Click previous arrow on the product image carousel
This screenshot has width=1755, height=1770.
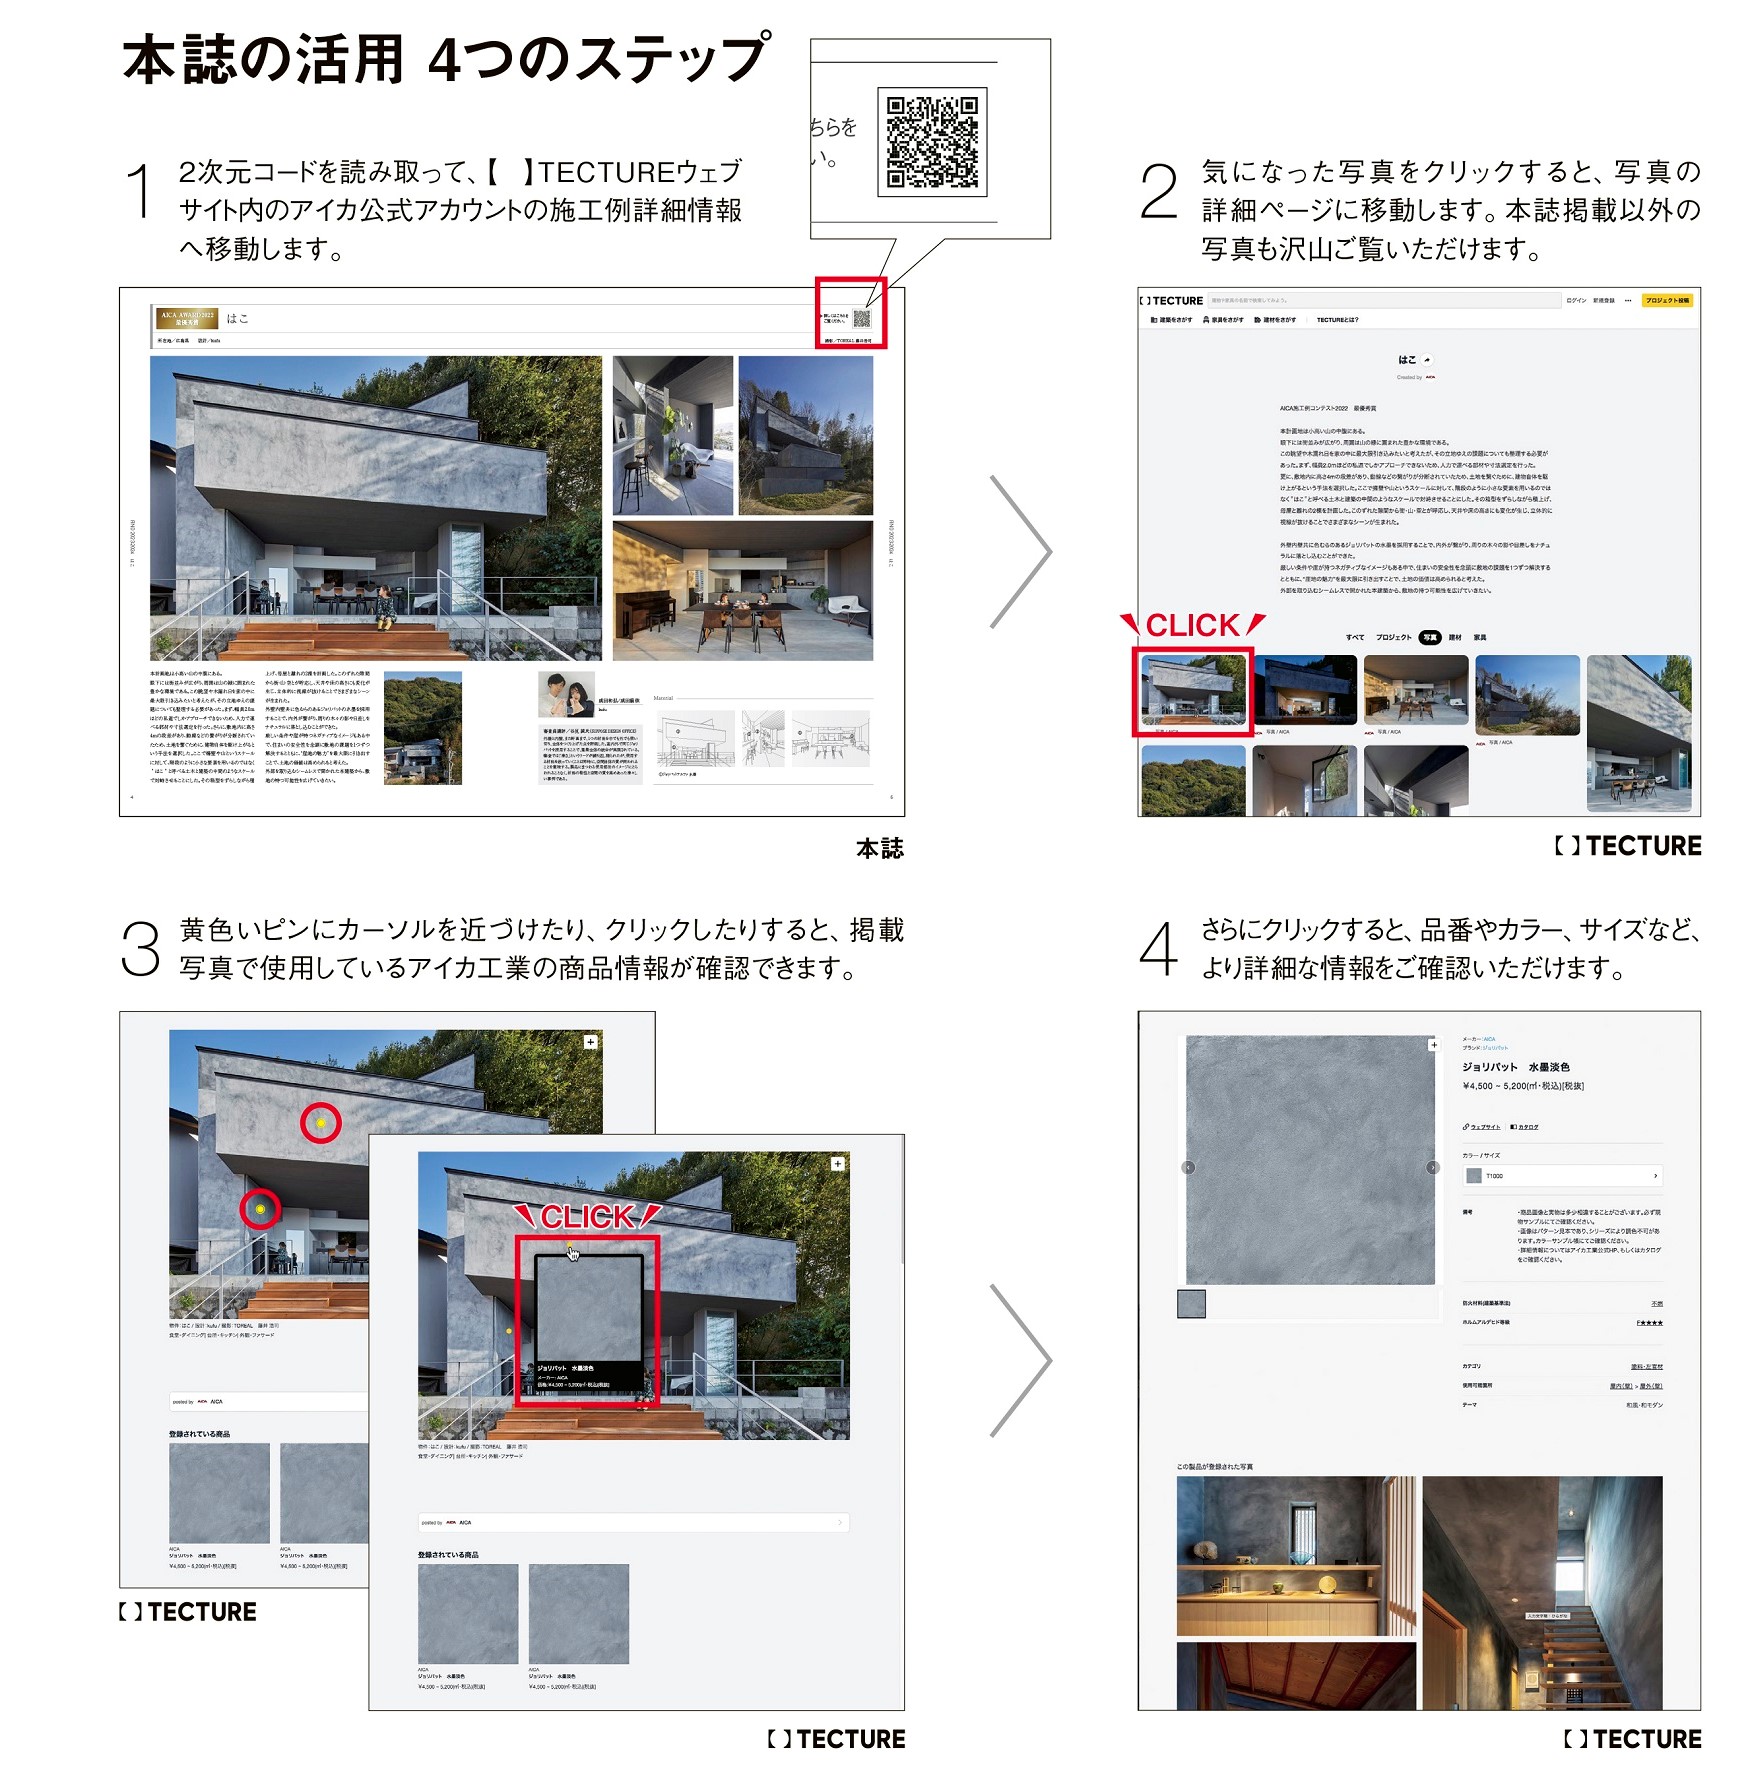(x=1189, y=1167)
